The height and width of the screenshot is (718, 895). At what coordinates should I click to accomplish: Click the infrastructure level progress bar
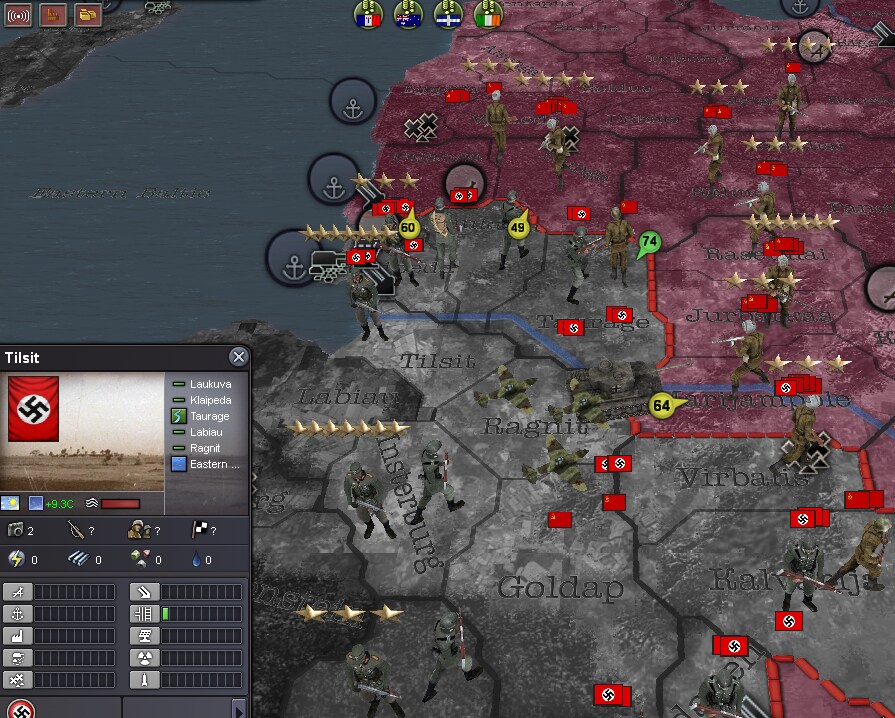pos(201,614)
